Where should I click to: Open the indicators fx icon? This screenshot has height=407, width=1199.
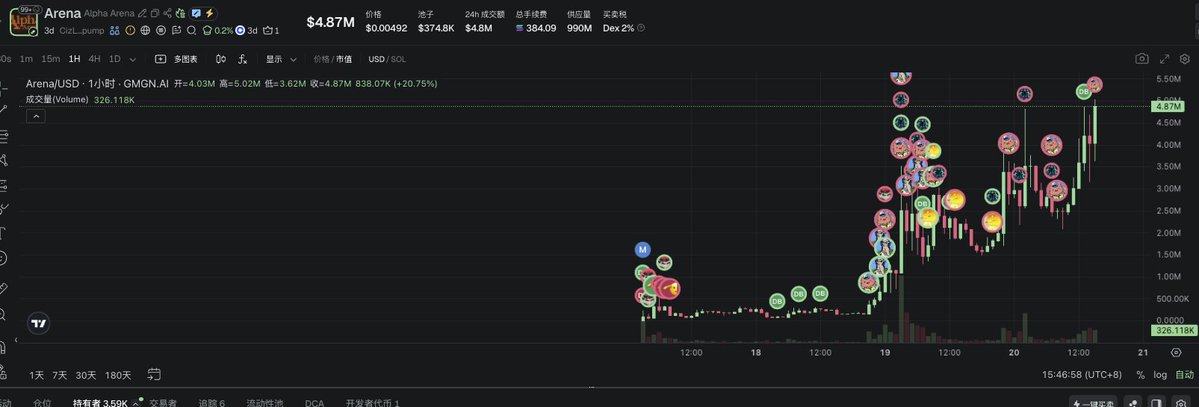click(242, 59)
